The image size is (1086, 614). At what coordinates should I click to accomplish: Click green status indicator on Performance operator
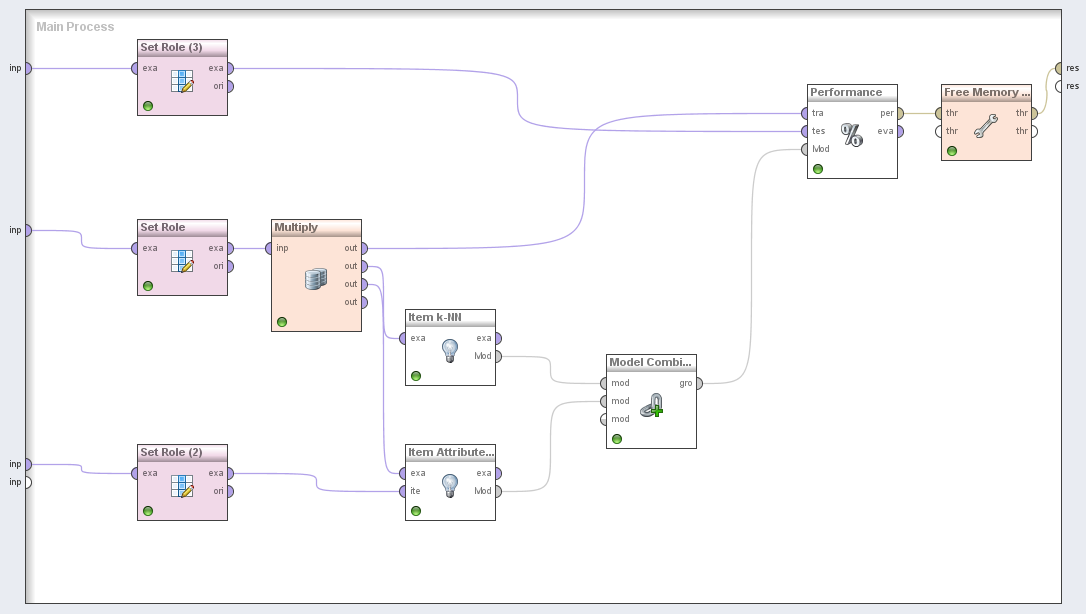[818, 169]
